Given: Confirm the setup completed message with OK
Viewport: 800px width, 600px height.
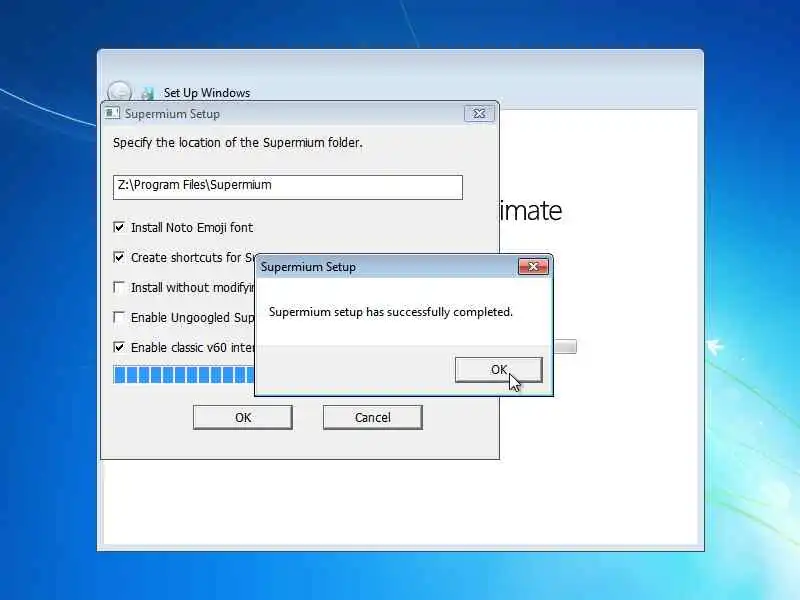Looking at the screenshot, I should click(x=498, y=369).
